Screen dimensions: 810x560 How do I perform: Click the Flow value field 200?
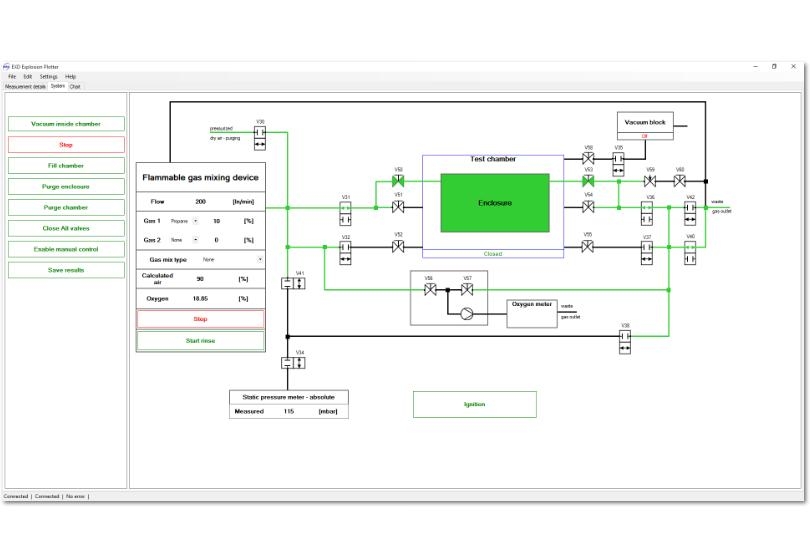click(200, 202)
